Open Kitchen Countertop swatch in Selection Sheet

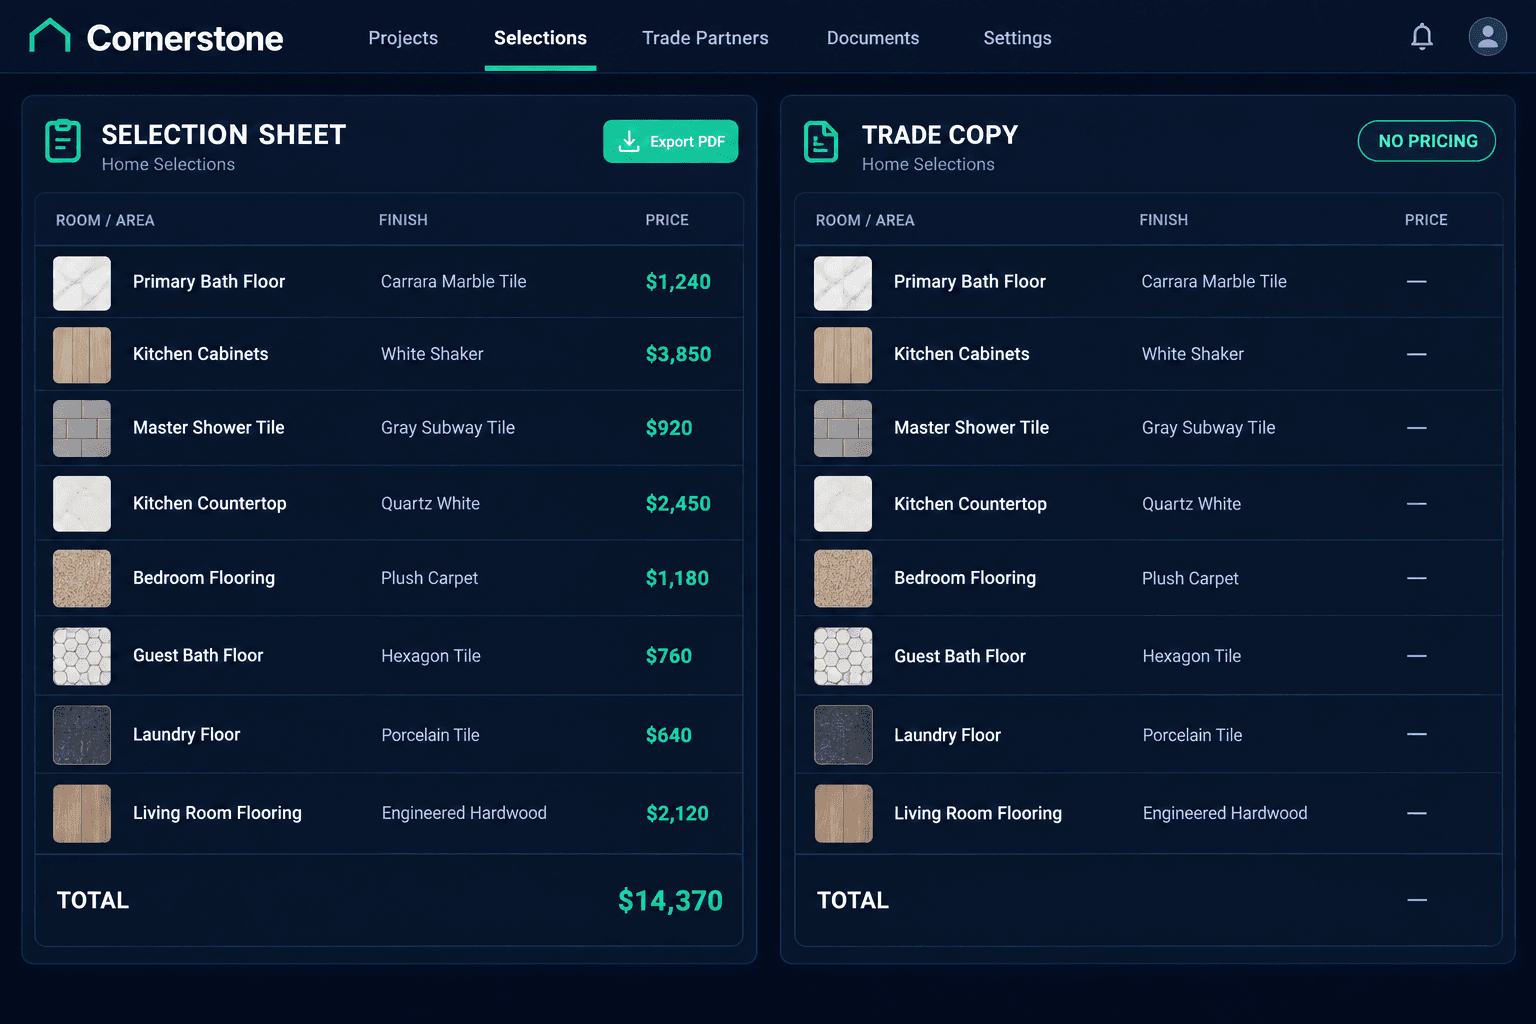point(82,504)
